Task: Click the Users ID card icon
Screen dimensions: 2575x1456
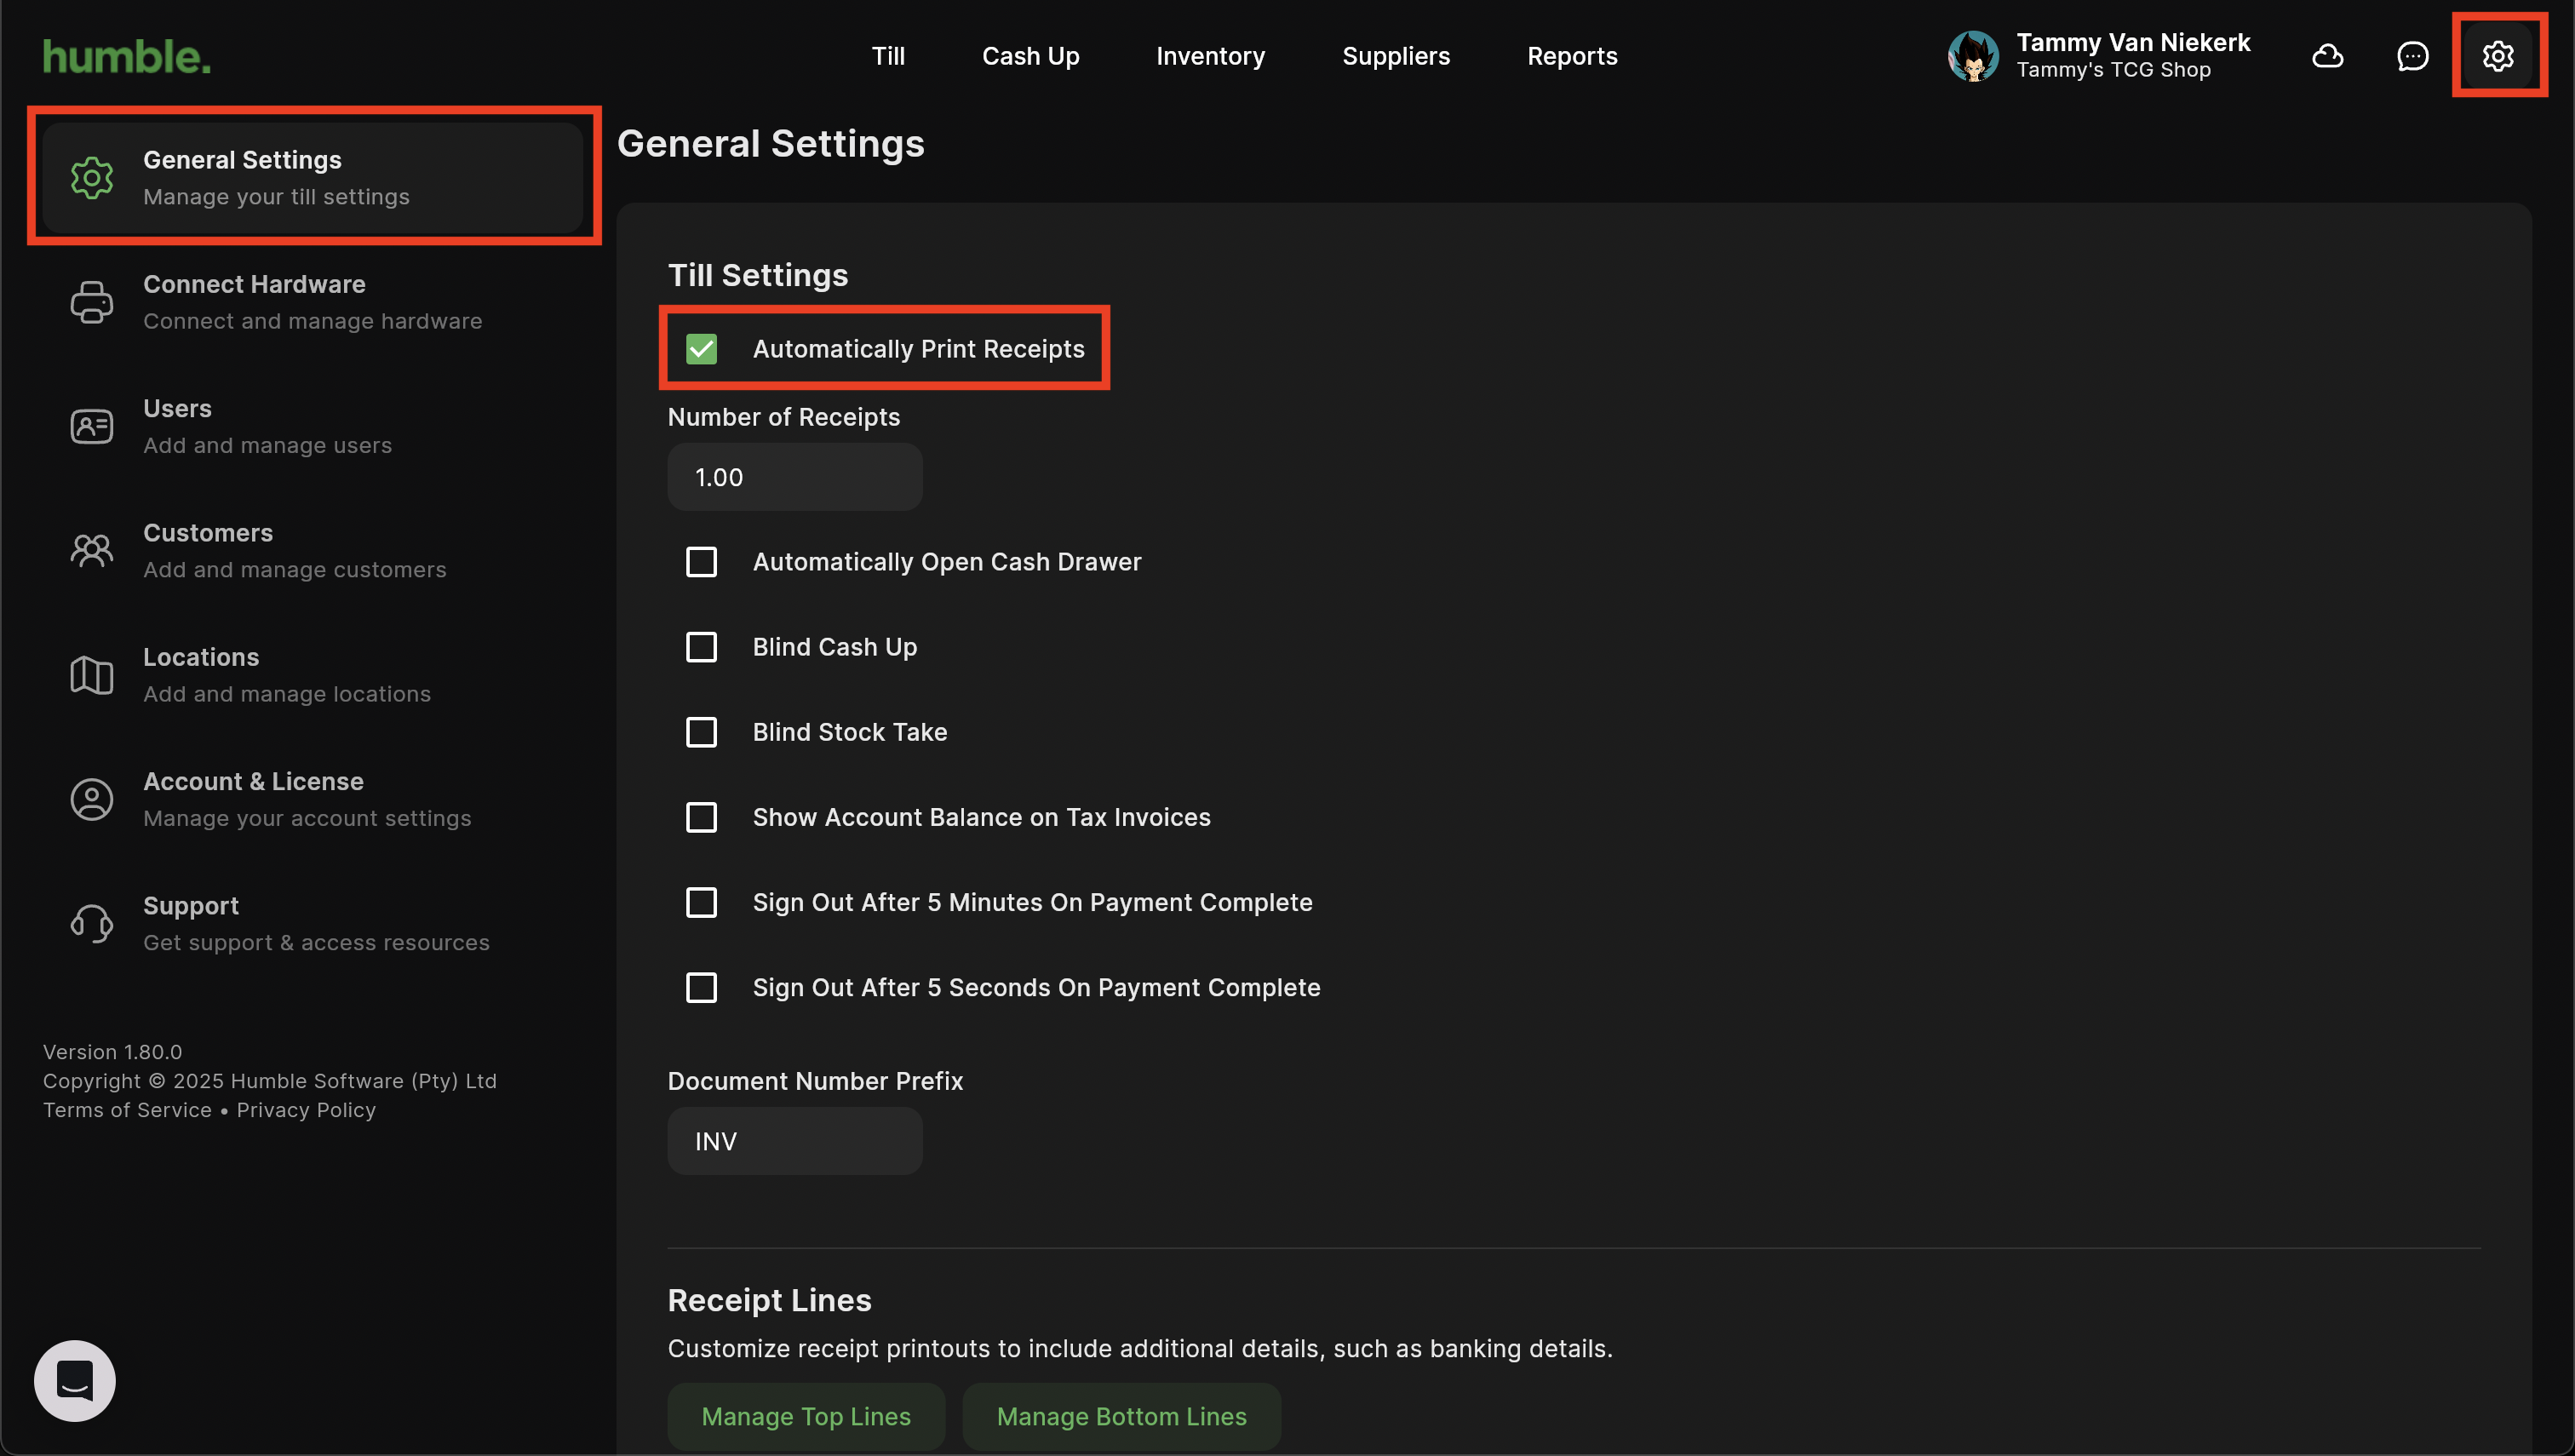Action: coord(91,426)
